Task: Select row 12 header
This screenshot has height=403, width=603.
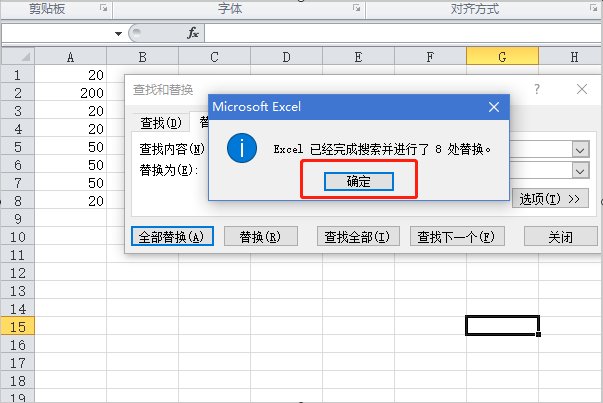Action: pos(18,273)
